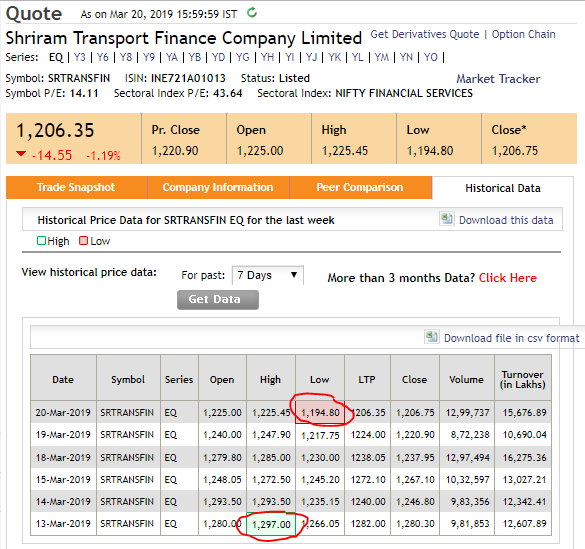This screenshot has height=549, width=585.
Task: Click the 16,275.36 turnover cell
Action: (524, 457)
